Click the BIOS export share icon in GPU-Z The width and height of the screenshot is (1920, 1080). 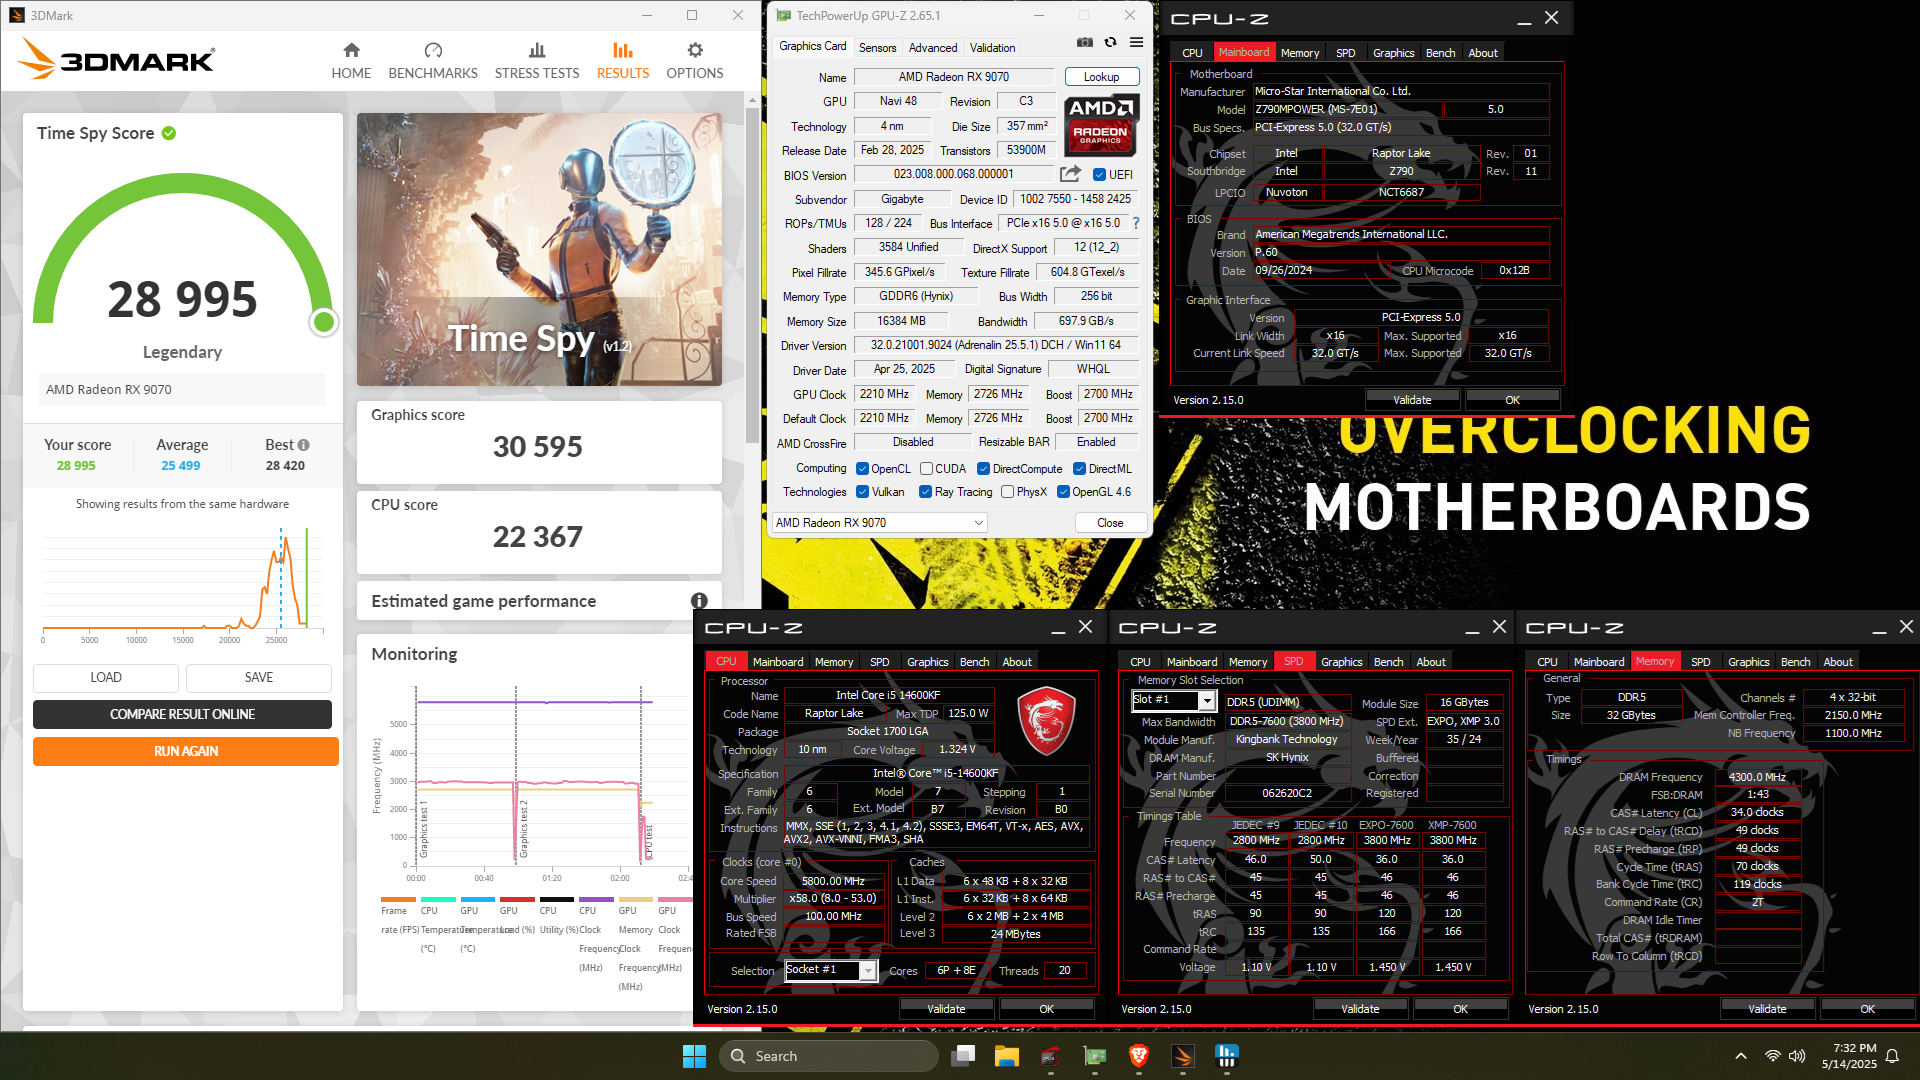point(1071,174)
